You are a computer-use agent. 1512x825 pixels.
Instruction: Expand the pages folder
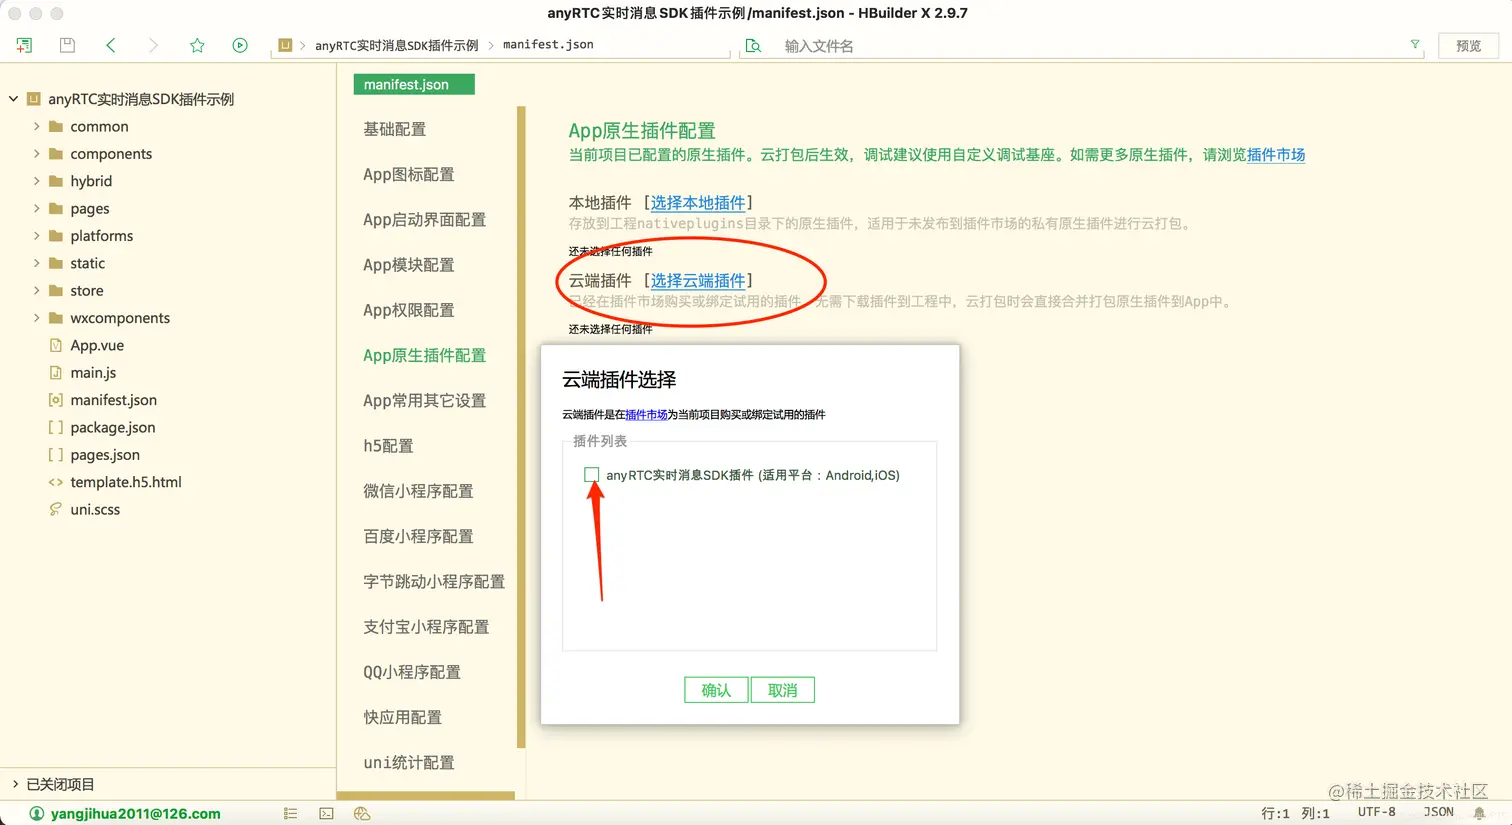point(37,208)
